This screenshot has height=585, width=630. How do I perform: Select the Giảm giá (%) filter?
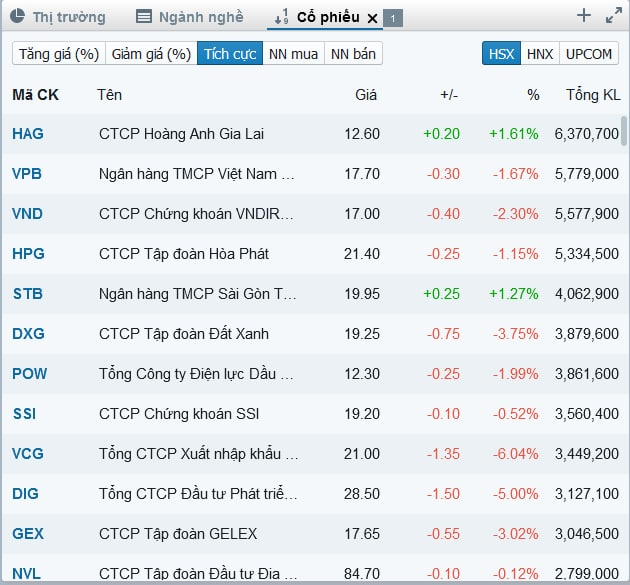click(x=151, y=54)
